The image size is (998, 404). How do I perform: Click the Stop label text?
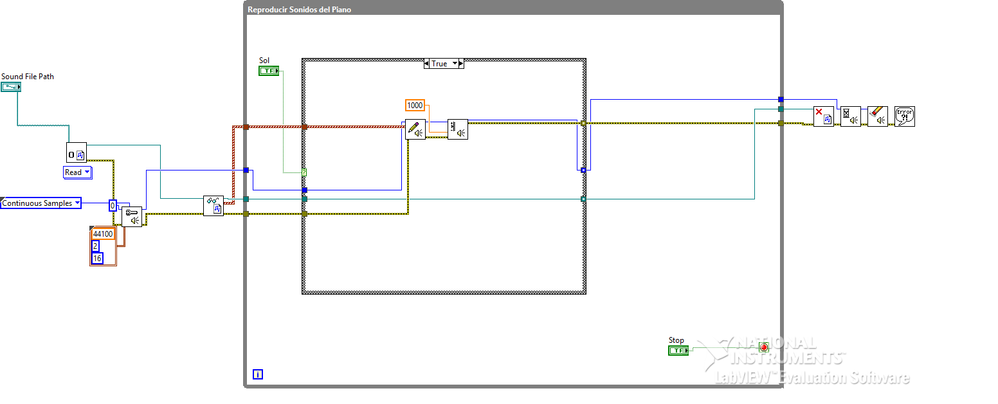pos(676,340)
